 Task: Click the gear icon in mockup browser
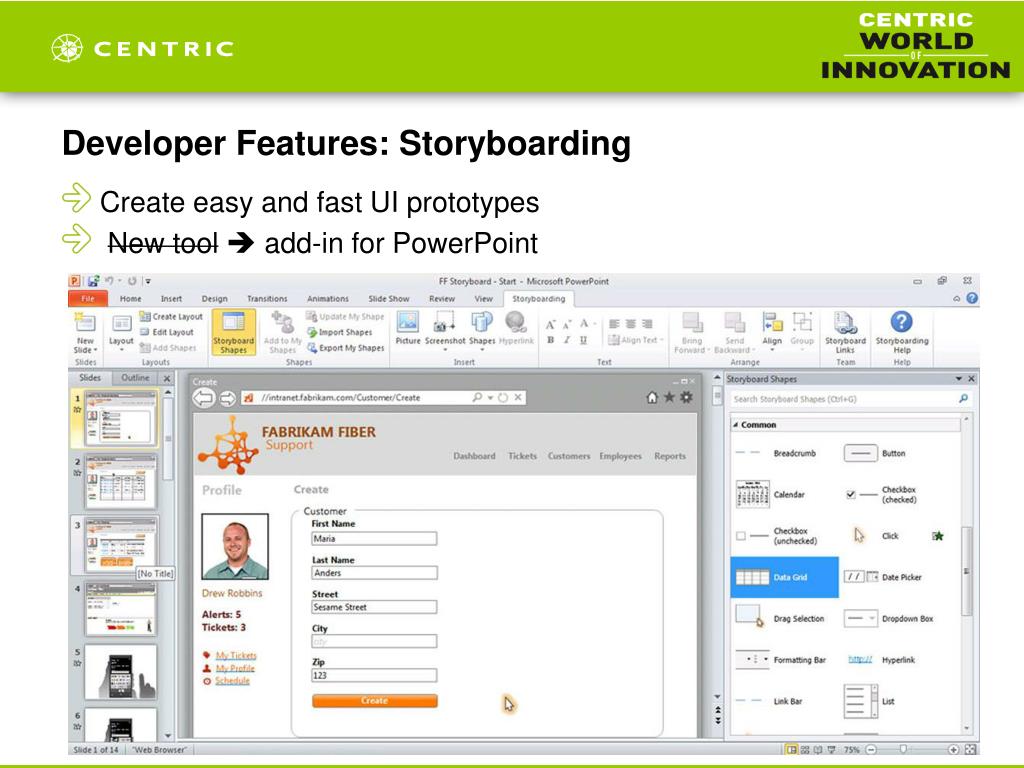pos(686,397)
